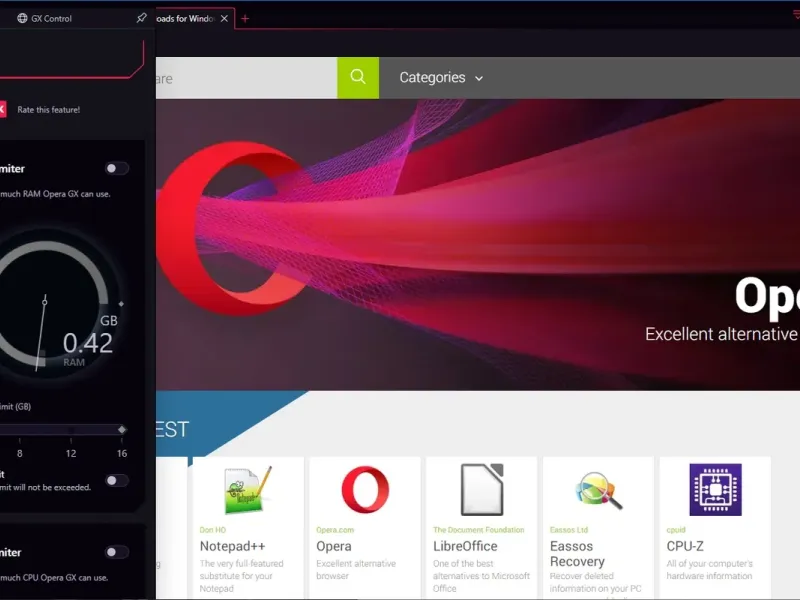This screenshot has width=800, height=600.
Task: Open the CPU-Z title link
Action: tap(685, 546)
